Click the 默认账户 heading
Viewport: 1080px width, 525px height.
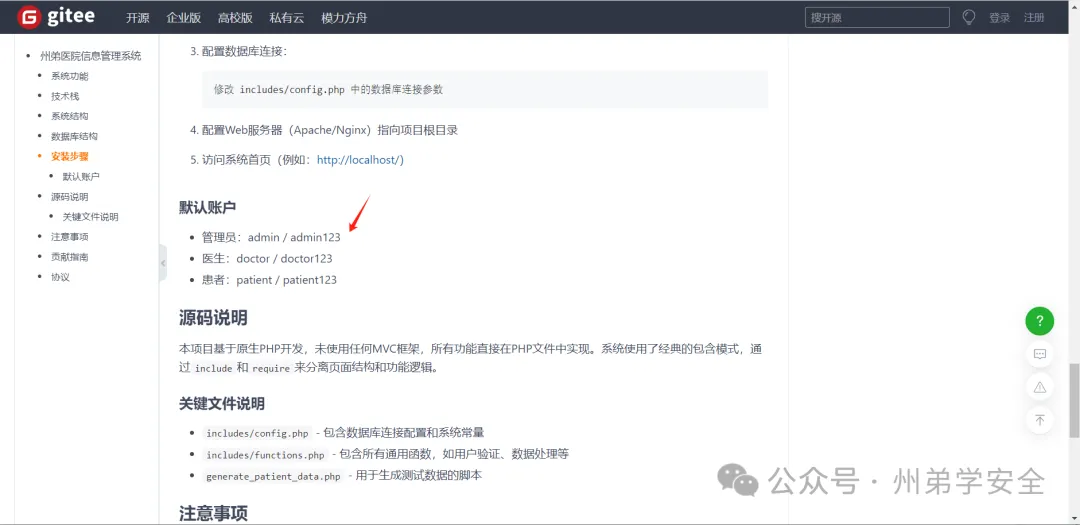click(209, 207)
